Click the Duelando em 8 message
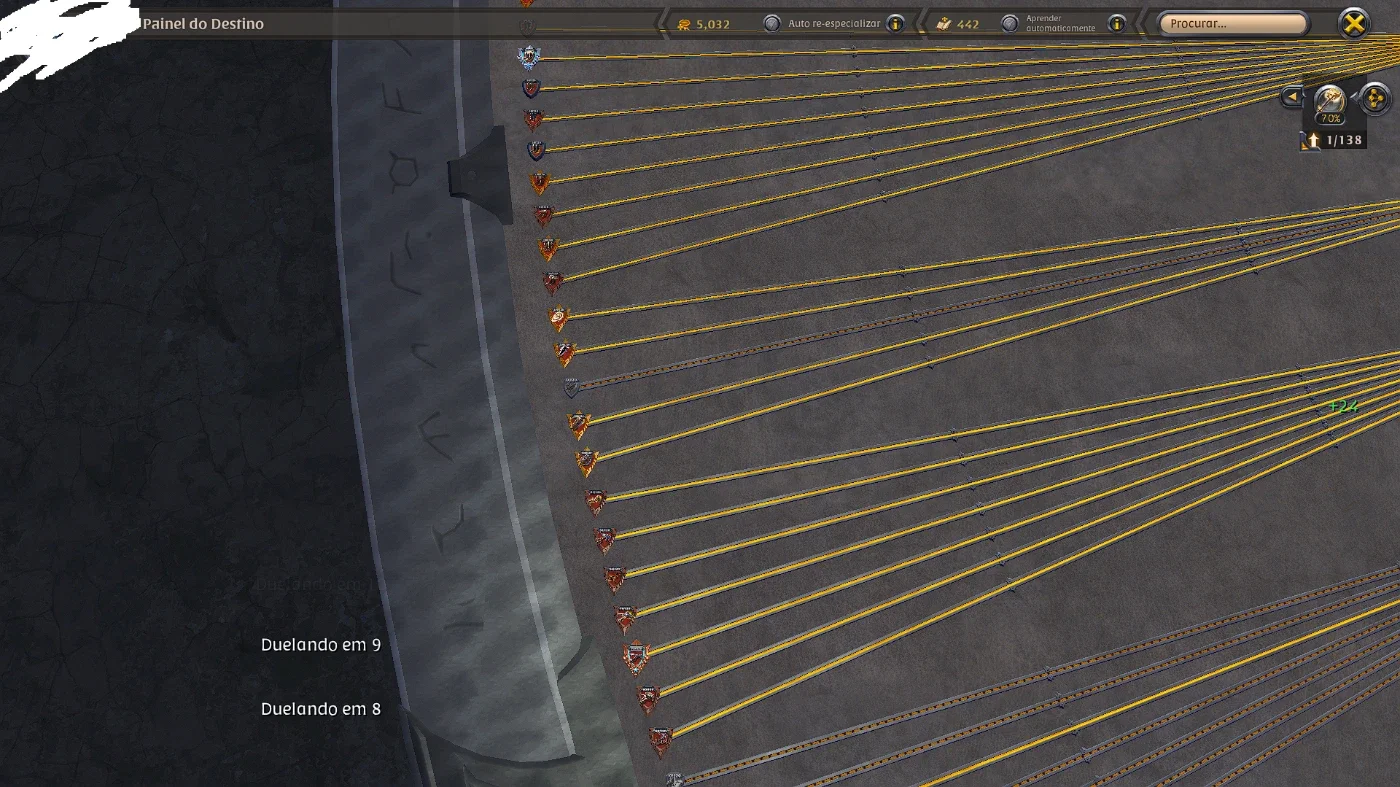The image size is (1400, 787). pos(321,709)
